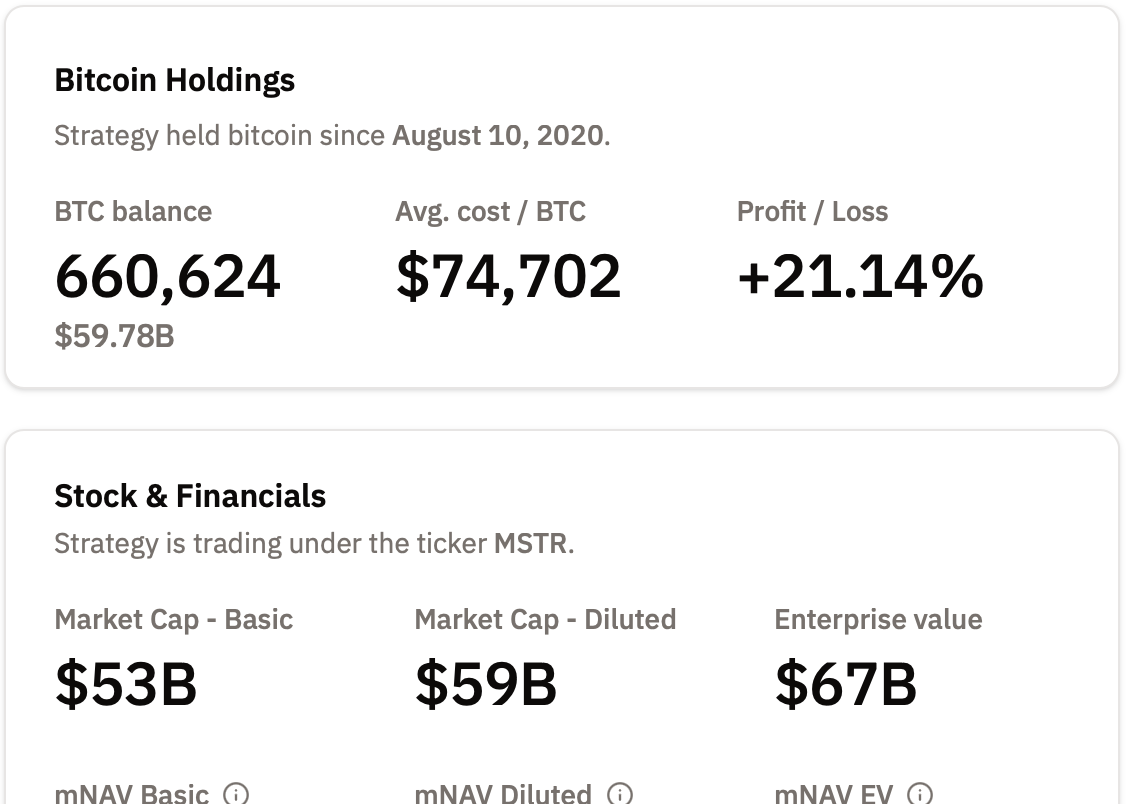
Task: Click the BTC balance label
Action: coord(133,212)
